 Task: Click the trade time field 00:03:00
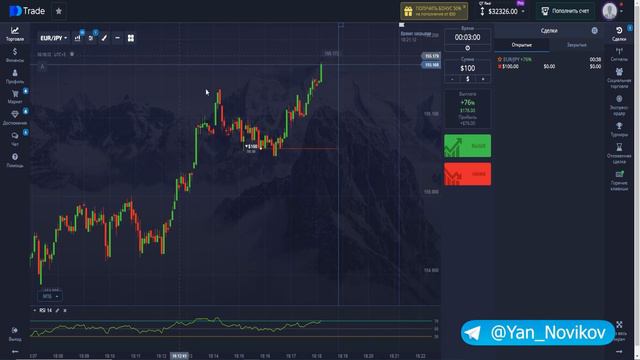point(467,37)
